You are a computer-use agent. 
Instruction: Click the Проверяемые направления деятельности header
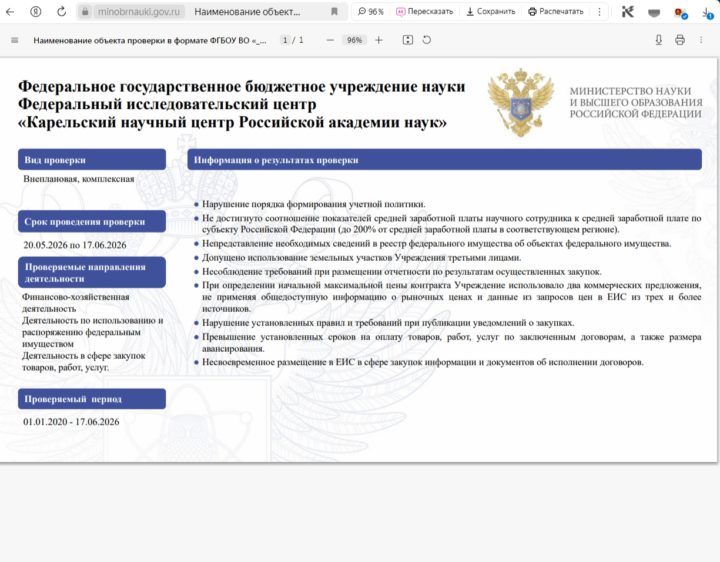pyautogui.click(x=92, y=272)
